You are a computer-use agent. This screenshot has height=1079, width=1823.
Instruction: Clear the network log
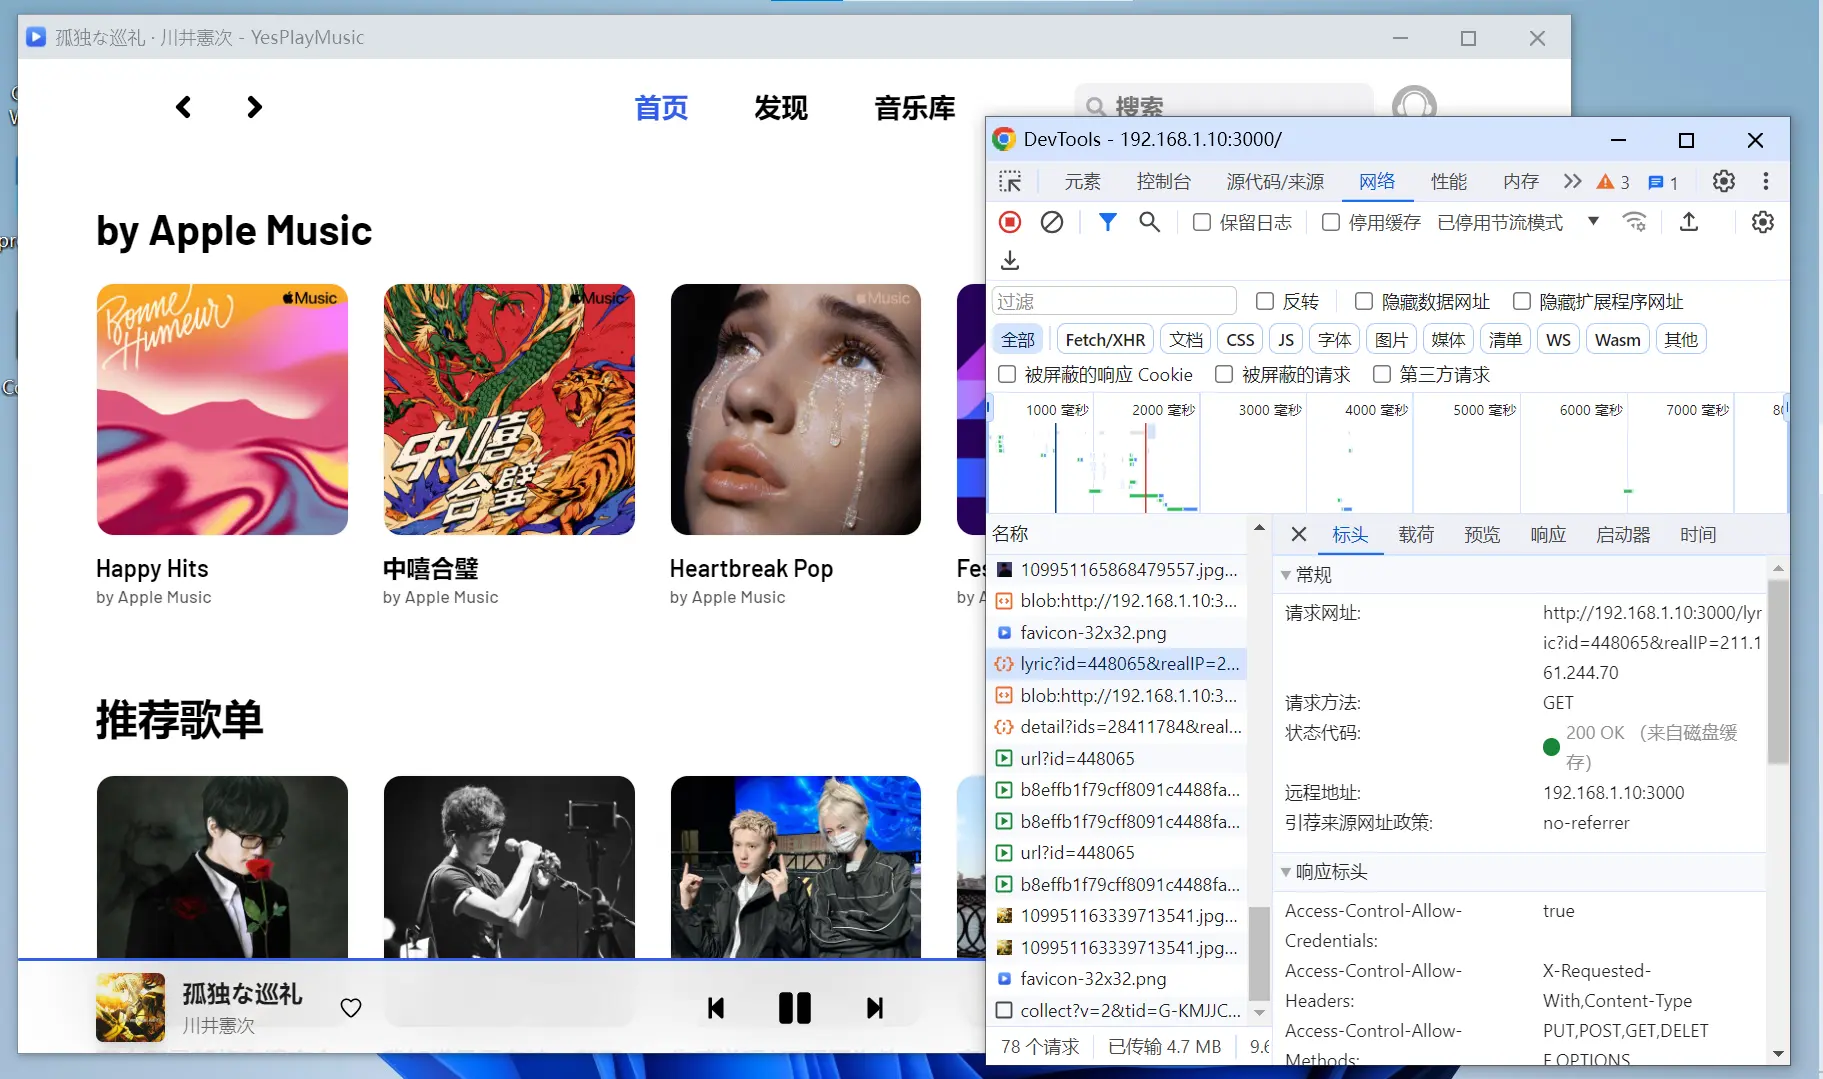click(1052, 222)
